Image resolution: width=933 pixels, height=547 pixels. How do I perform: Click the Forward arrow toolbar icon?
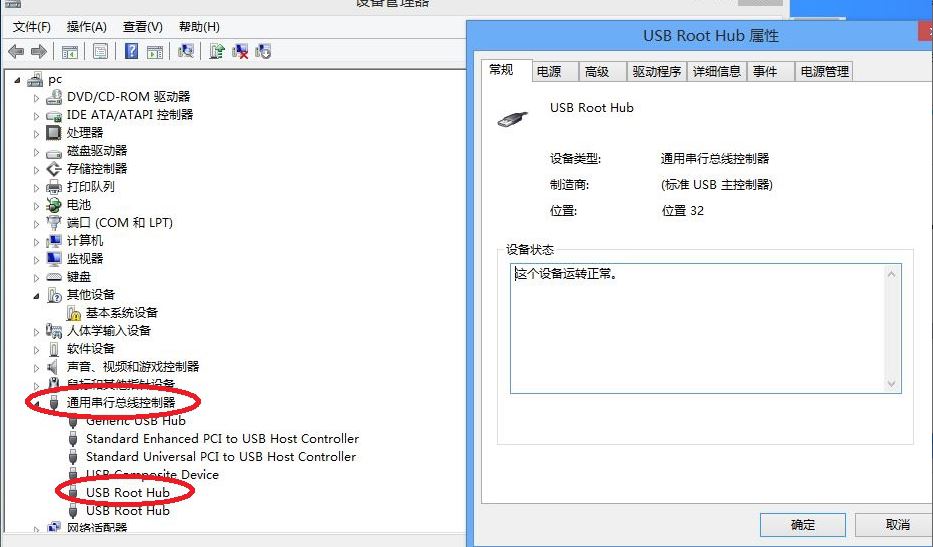(x=39, y=52)
